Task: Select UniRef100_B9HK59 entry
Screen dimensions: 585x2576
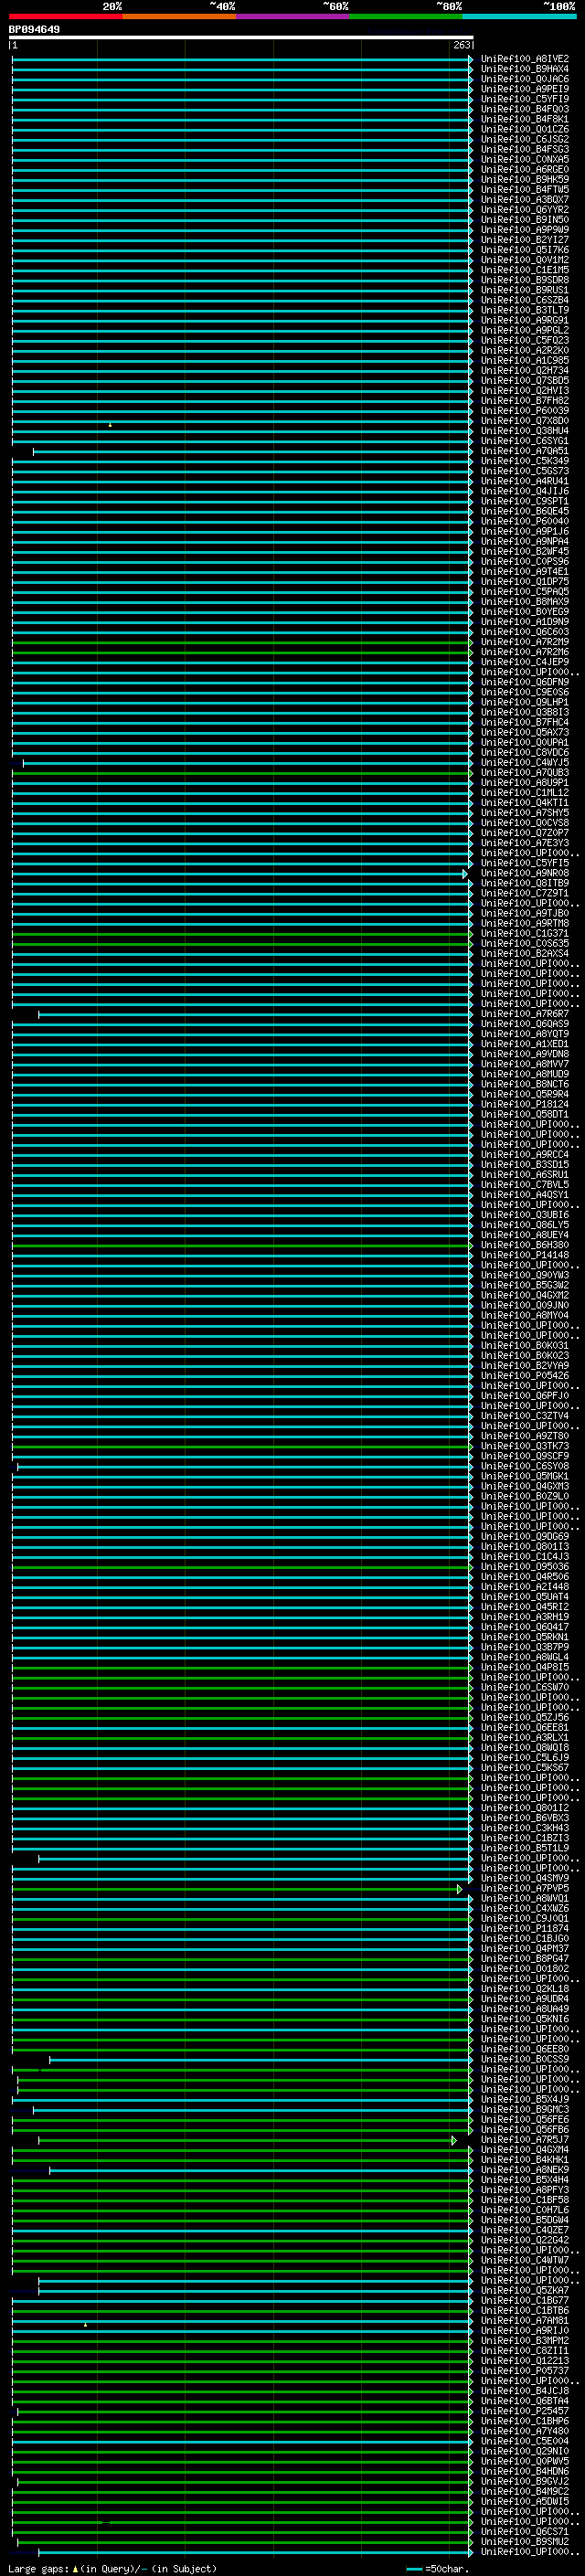Action: coord(524,180)
